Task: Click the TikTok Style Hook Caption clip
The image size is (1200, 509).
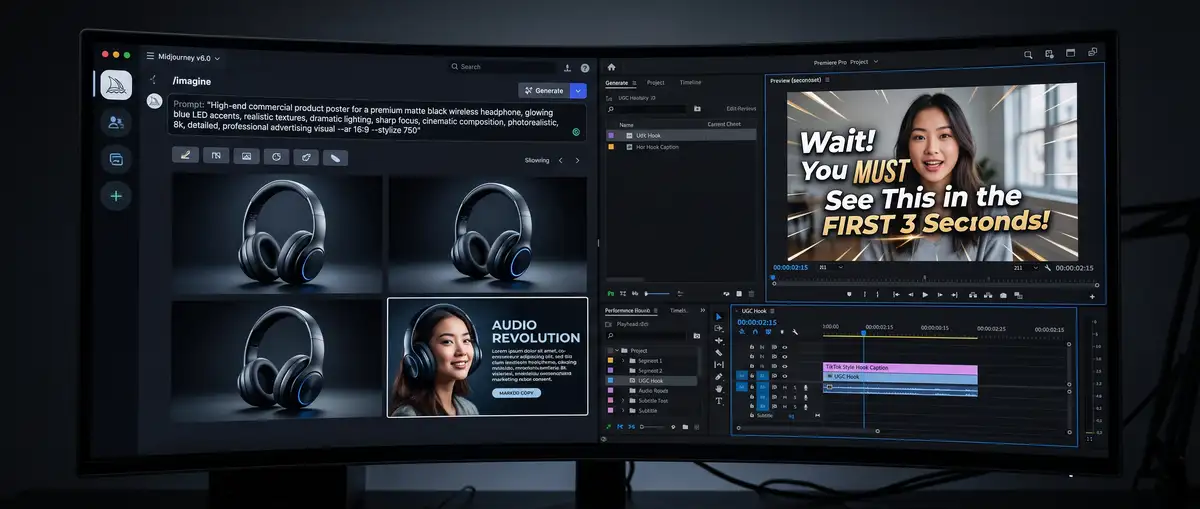Action: [x=900, y=368]
